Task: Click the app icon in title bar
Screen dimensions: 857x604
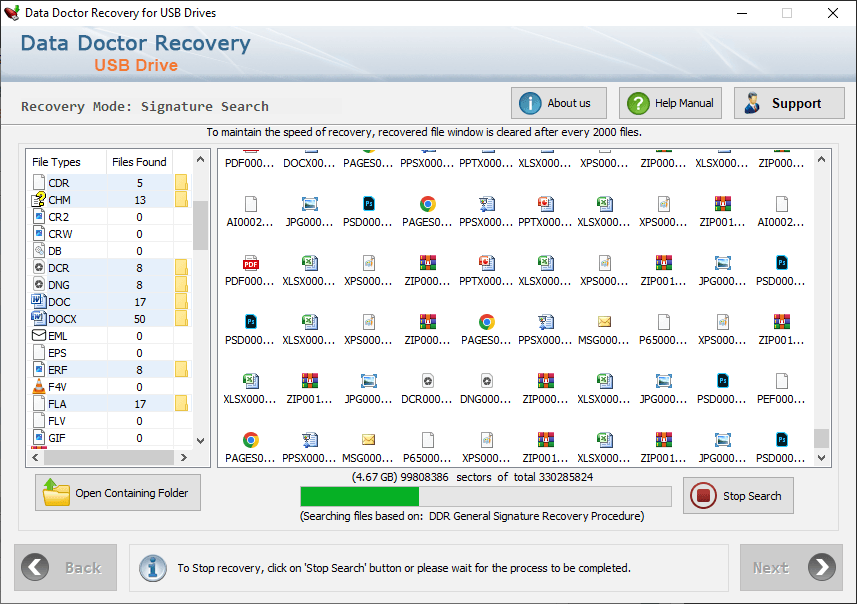Action: point(11,13)
